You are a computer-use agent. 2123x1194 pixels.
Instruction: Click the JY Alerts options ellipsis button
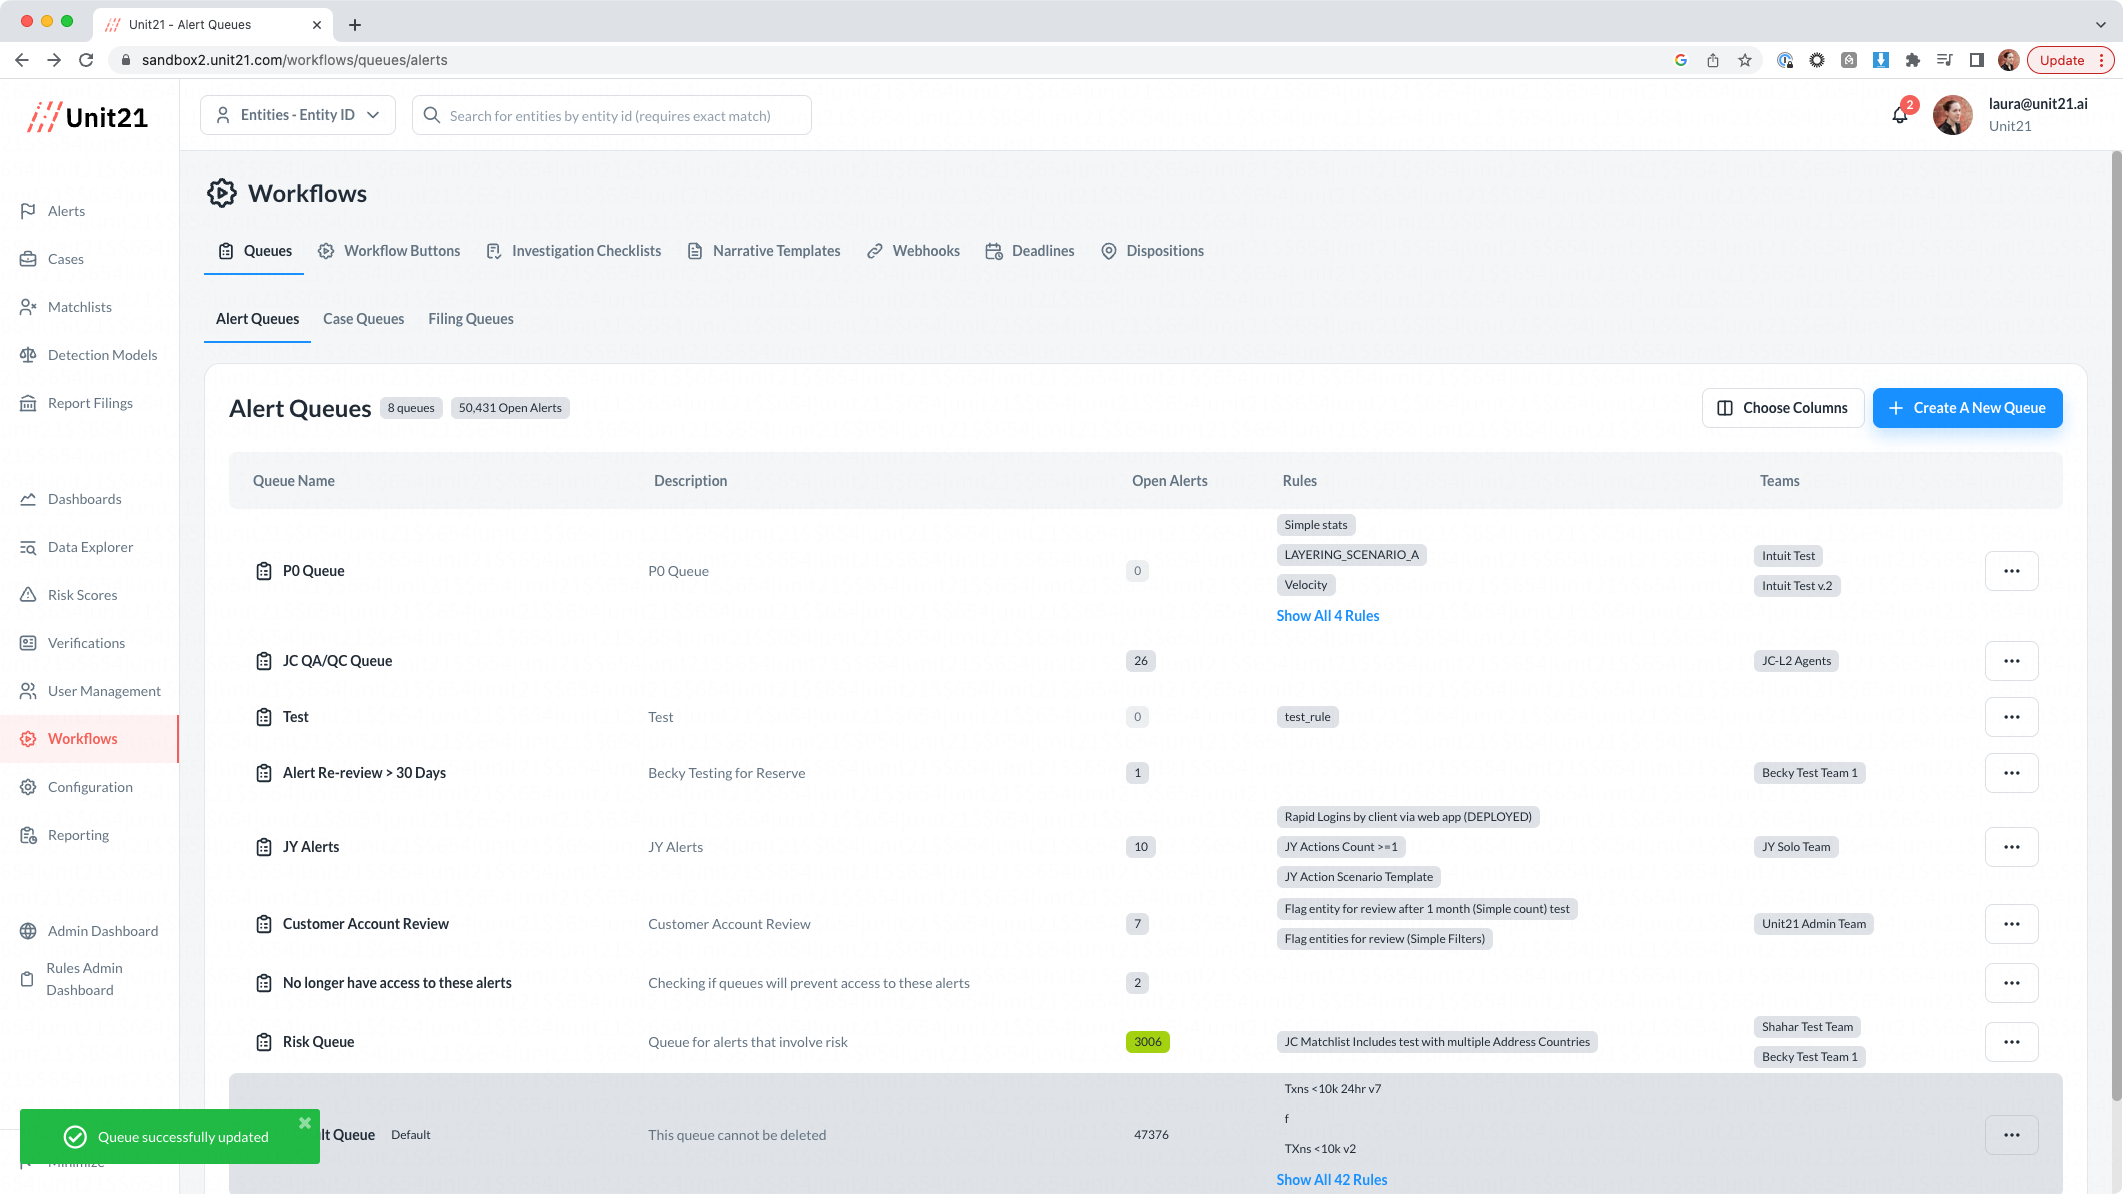click(x=2011, y=847)
